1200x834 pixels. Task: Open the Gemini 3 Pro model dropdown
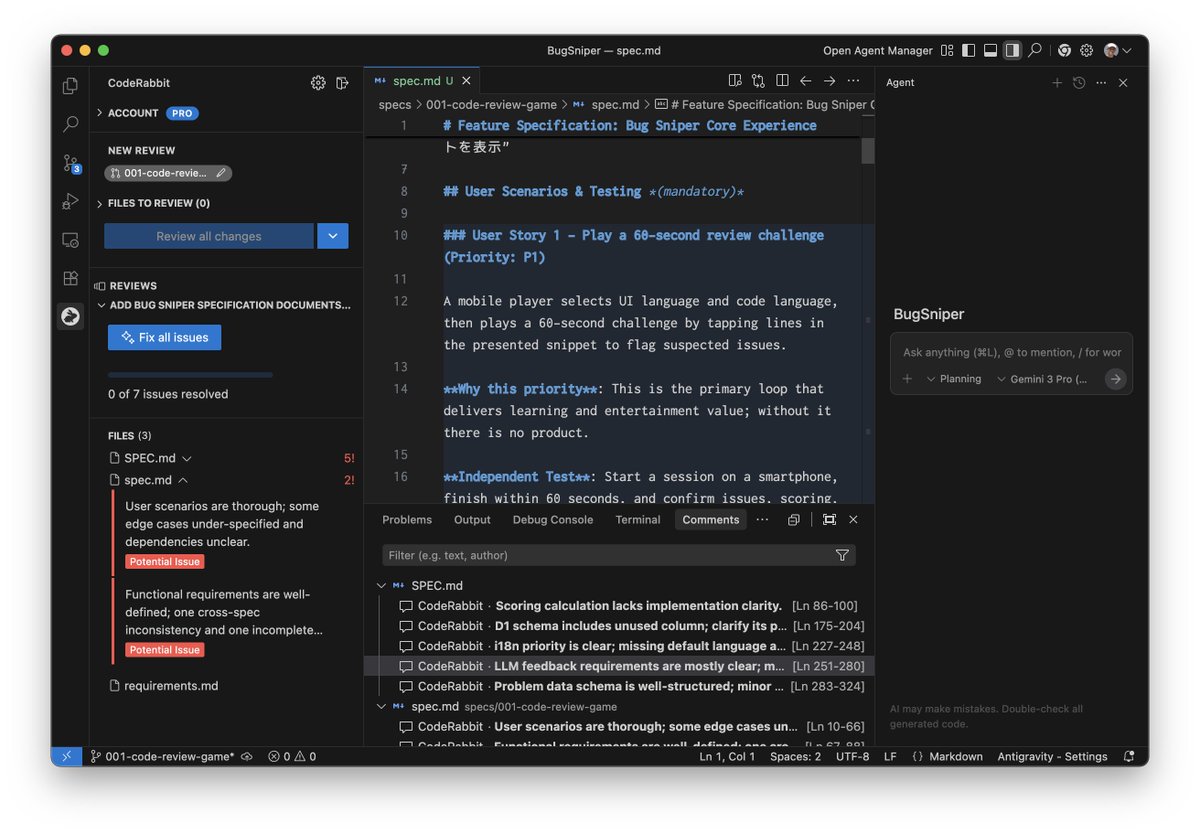1042,379
